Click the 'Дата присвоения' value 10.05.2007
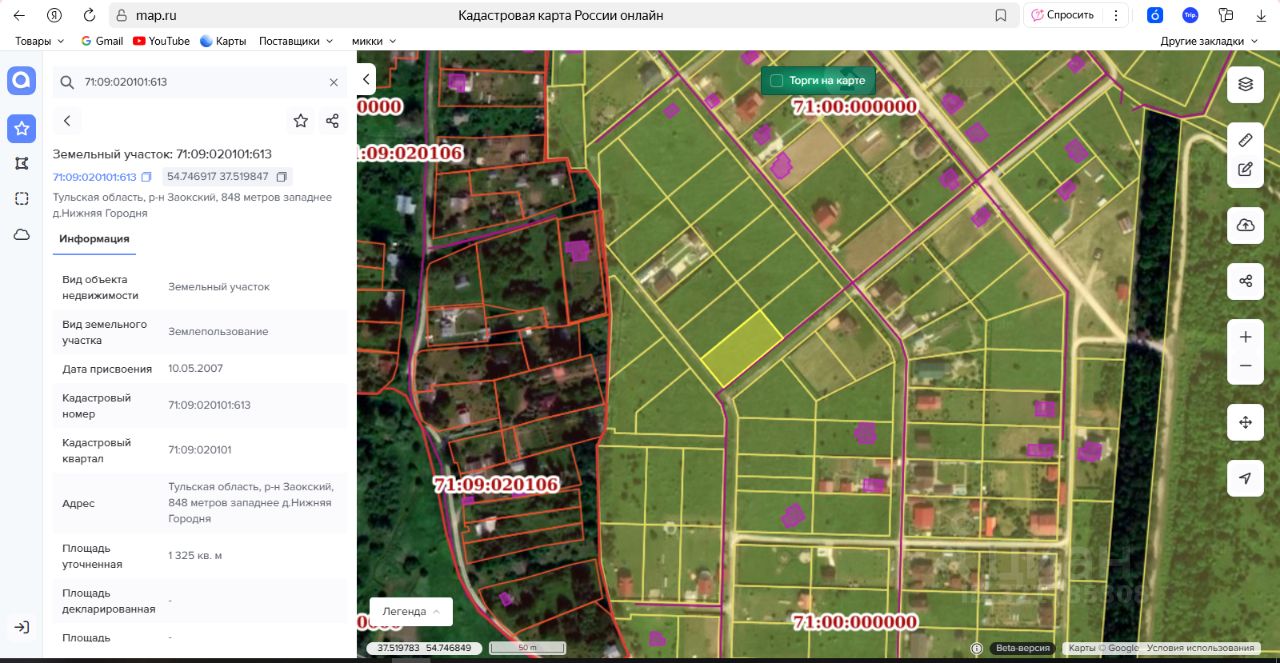The height and width of the screenshot is (663, 1280). point(196,368)
